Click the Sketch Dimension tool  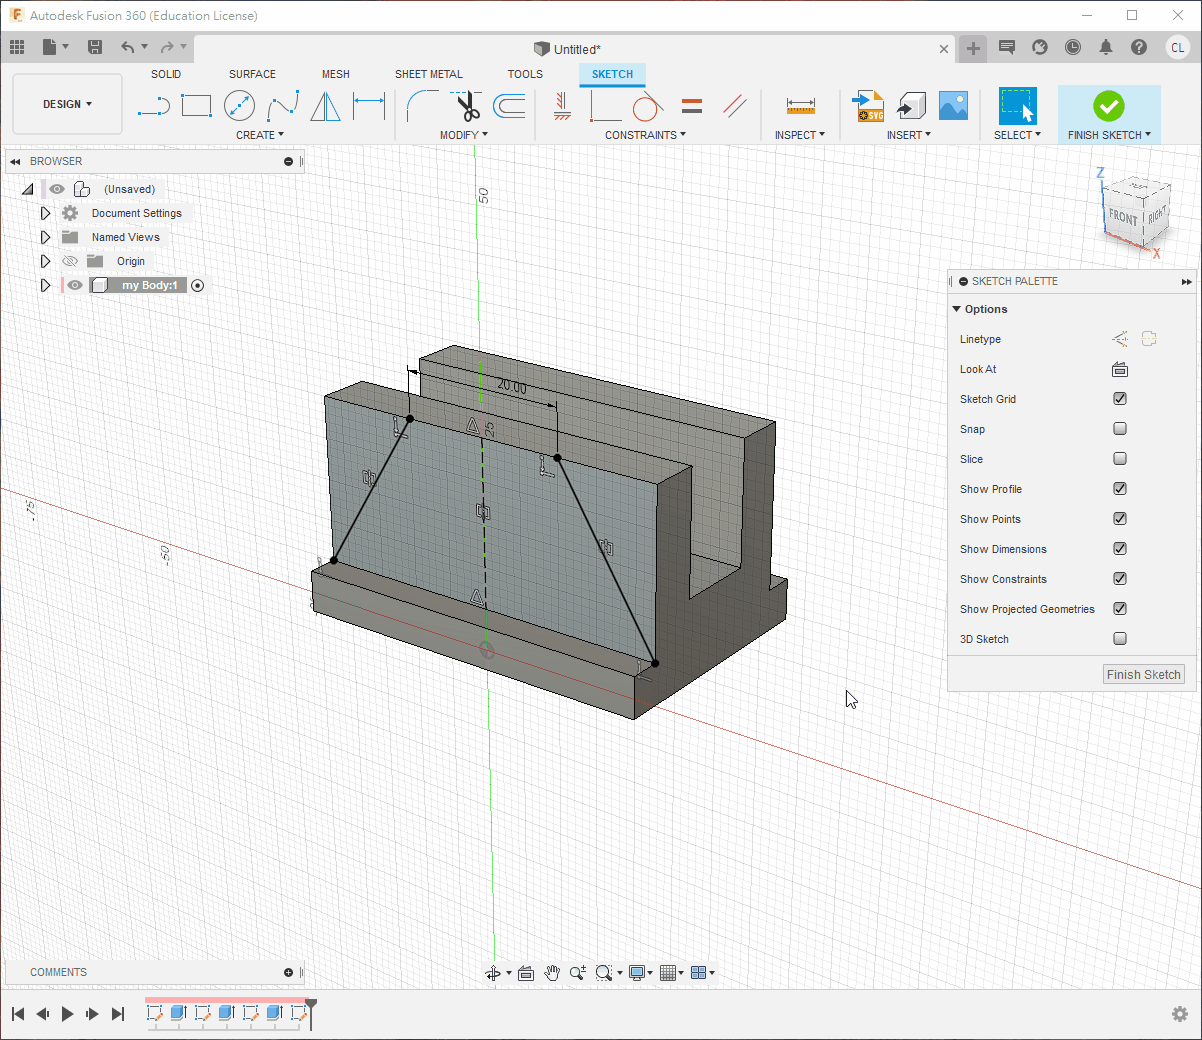click(x=369, y=105)
